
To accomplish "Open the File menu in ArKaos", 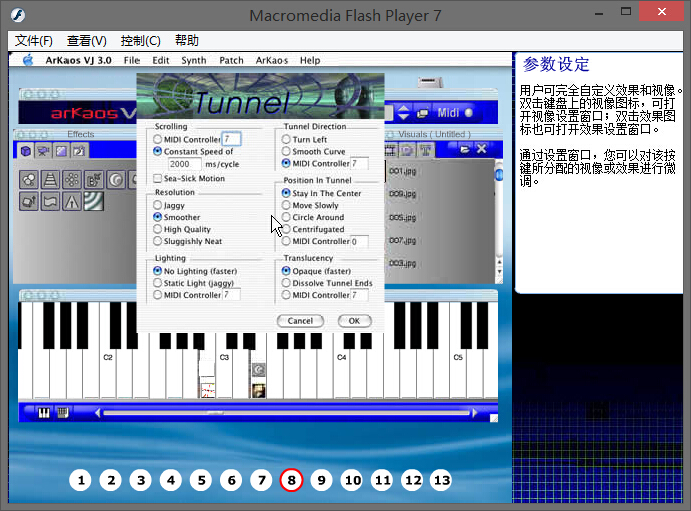I will 132,60.
